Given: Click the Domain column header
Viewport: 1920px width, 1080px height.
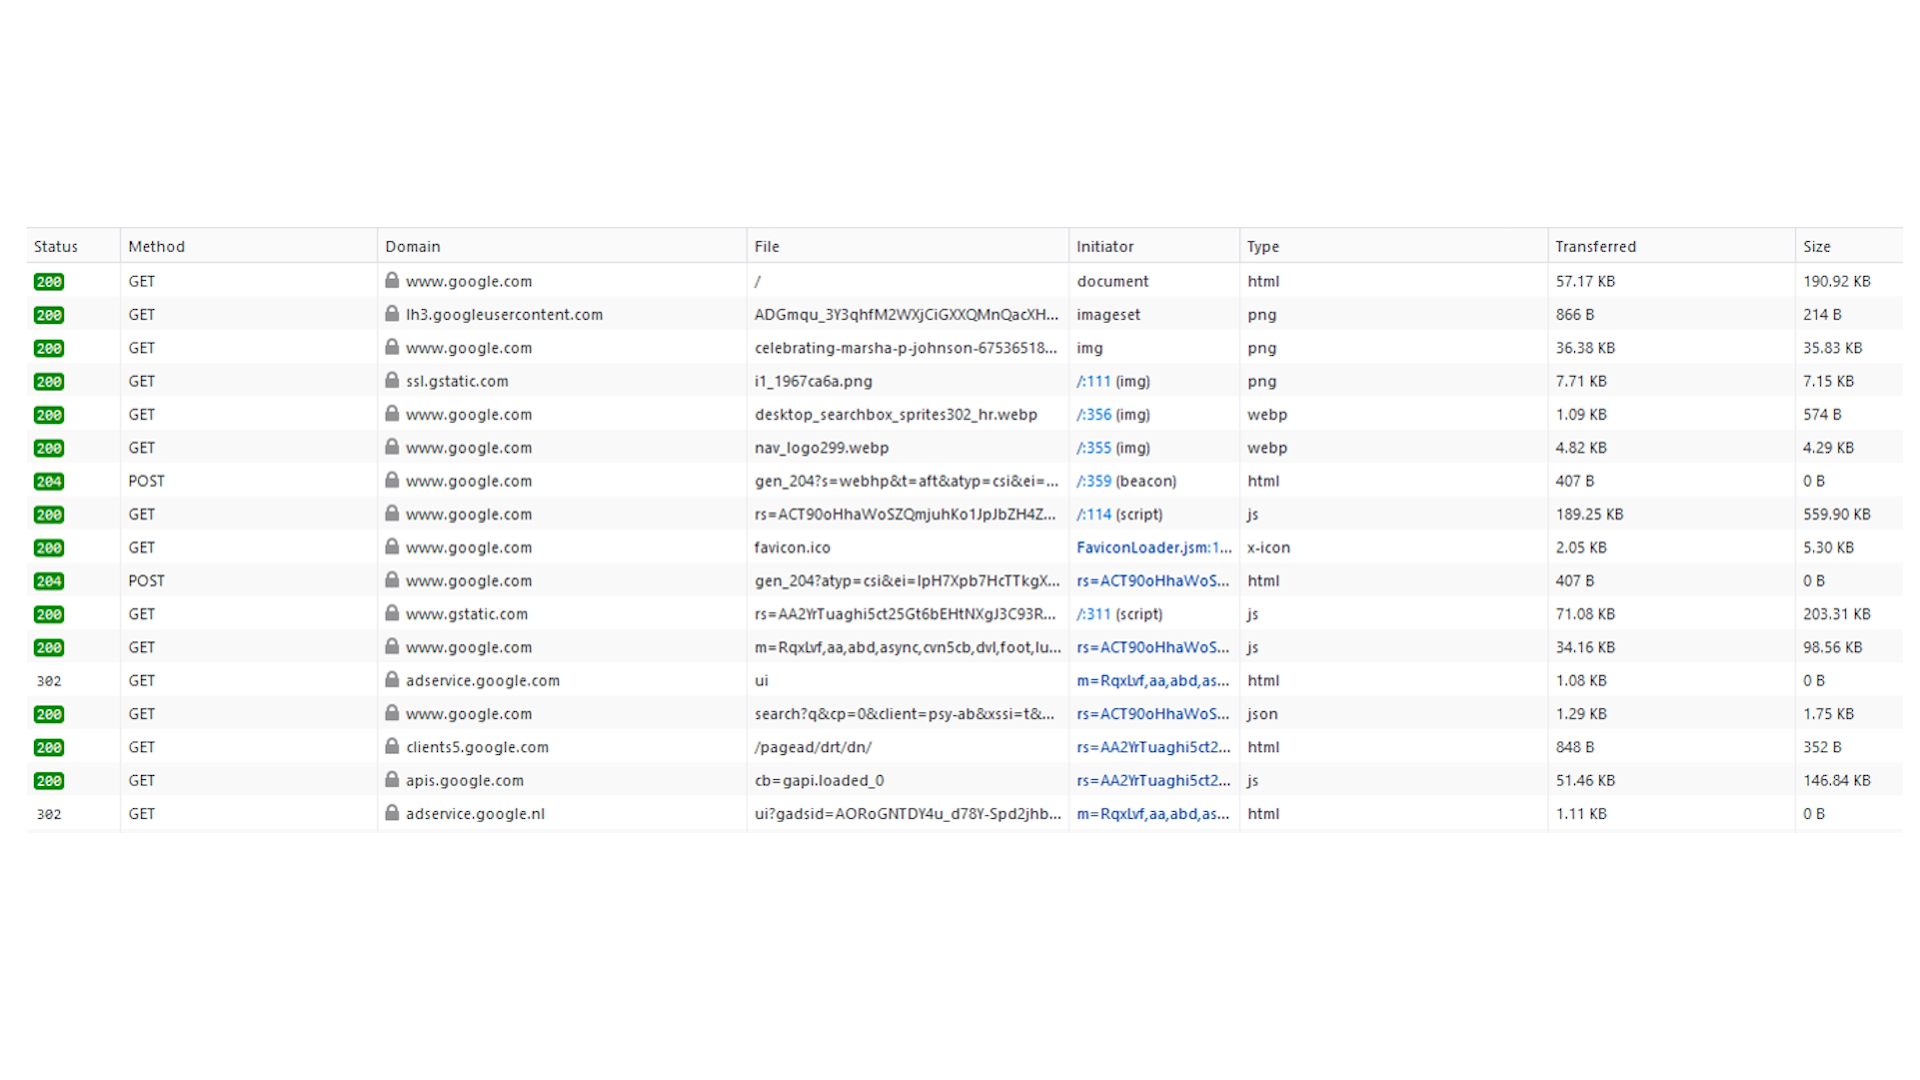Looking at the screenshot, I should [412, 246].
